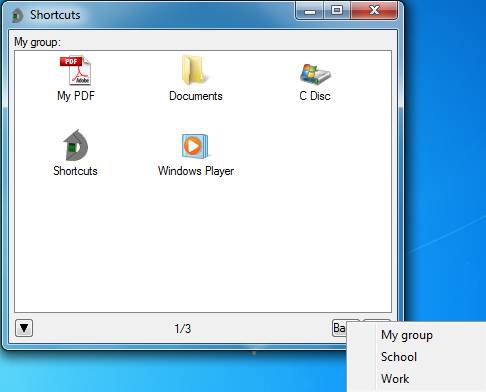
Task: Open the C Disc drive icon
Action: [x=315, y=73]
